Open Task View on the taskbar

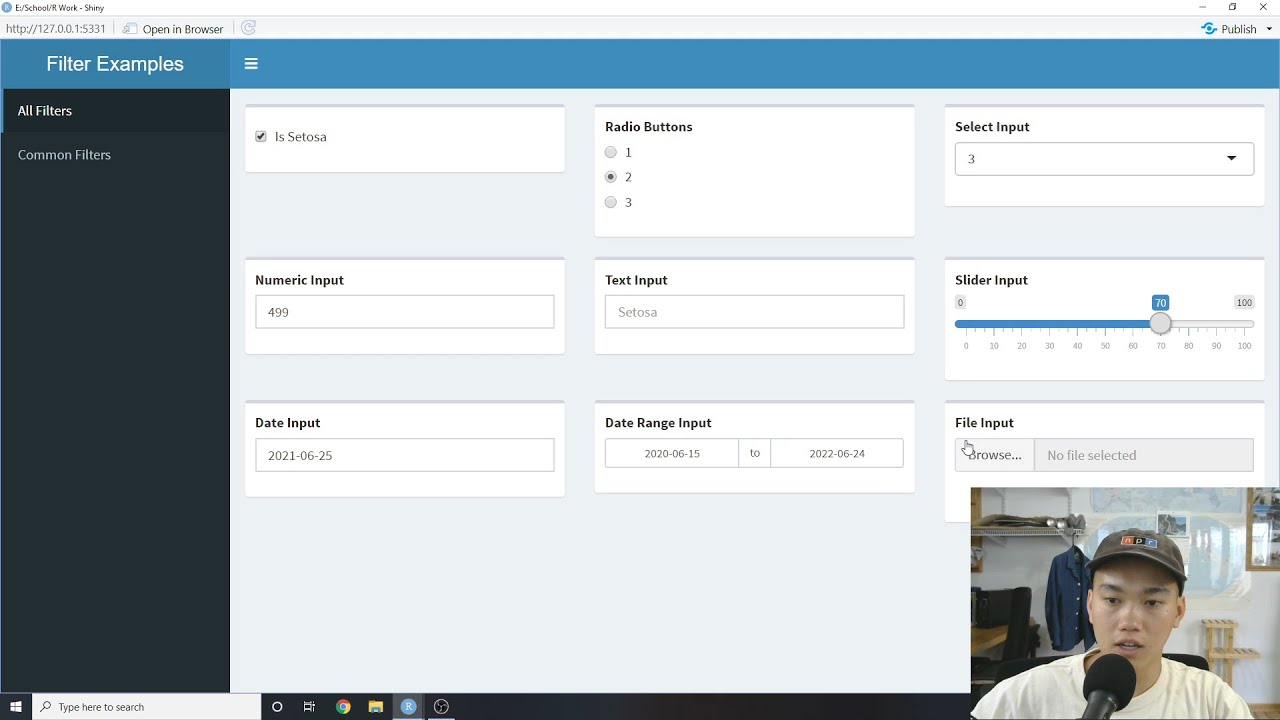[309, 707]
